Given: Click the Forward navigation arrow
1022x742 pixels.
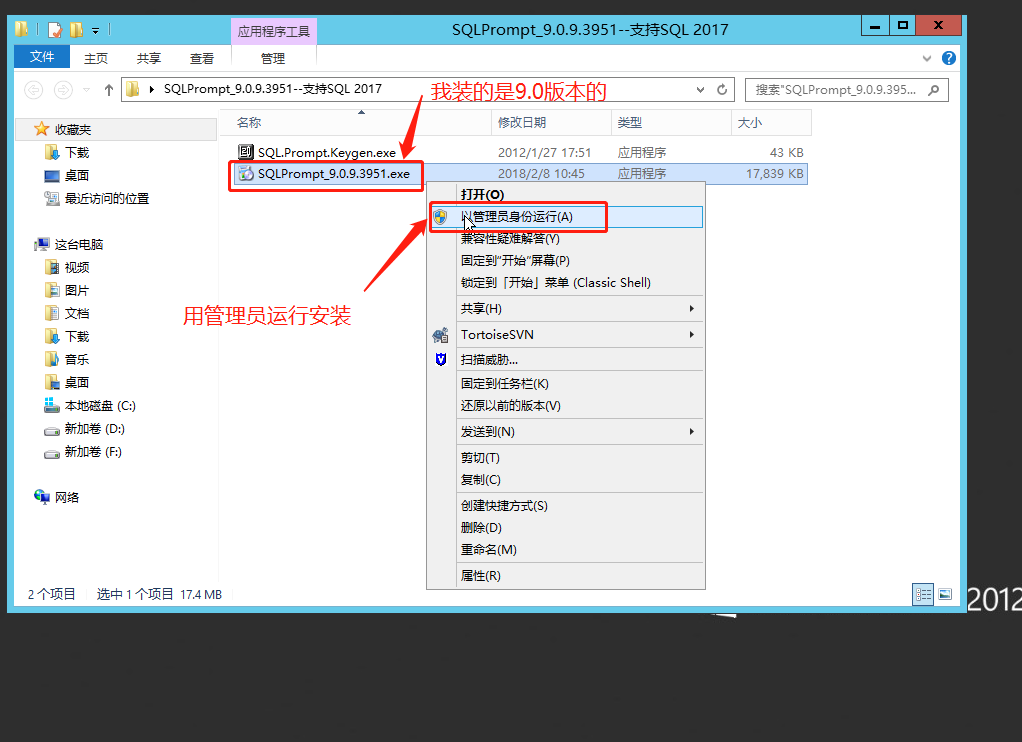Looking at the screenshot, I should click(x=63, y=89).
